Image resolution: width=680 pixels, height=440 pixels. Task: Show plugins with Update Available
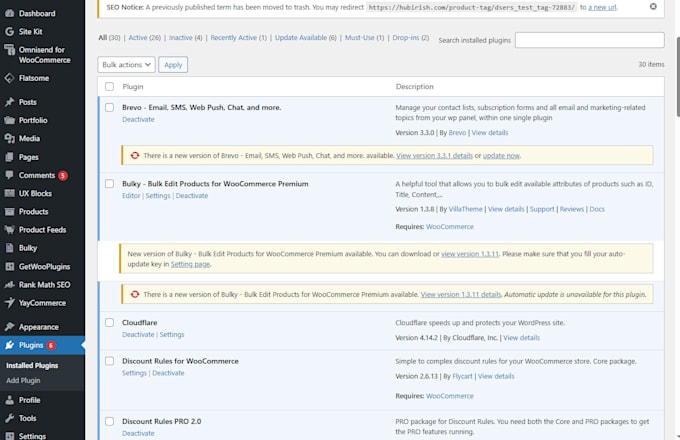pos(305,38)
